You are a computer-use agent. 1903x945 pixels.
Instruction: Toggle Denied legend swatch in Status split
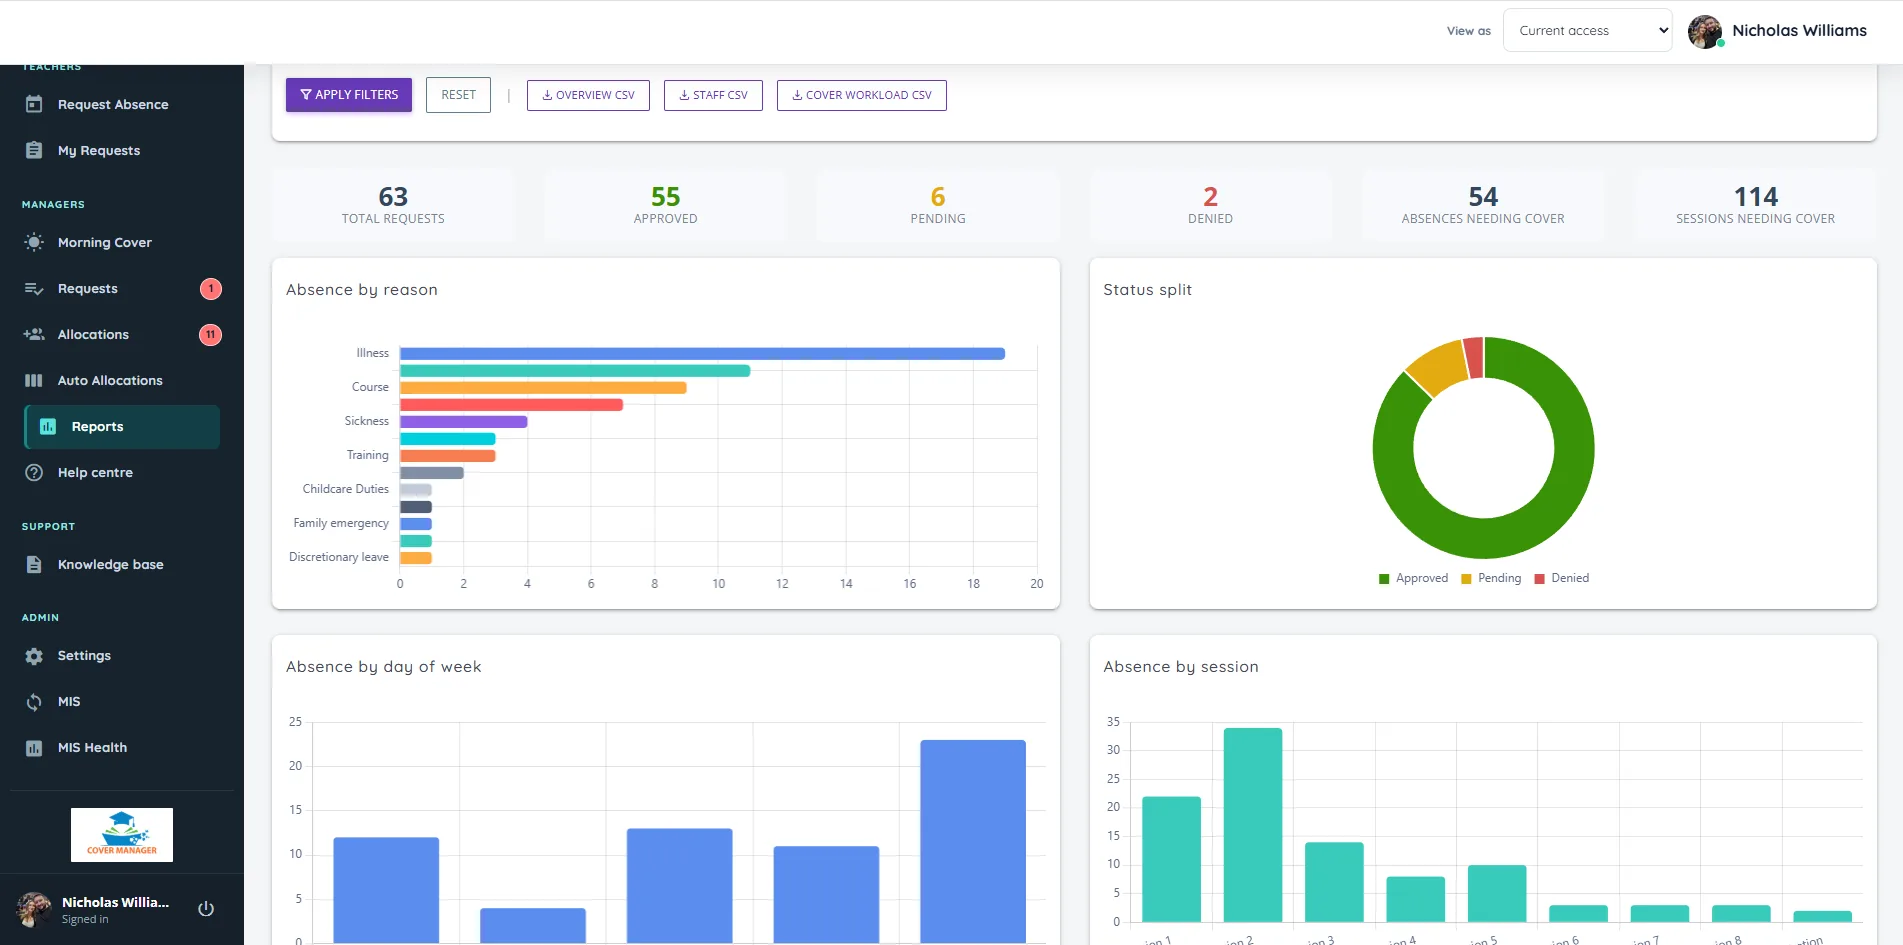click(1540, 579)
